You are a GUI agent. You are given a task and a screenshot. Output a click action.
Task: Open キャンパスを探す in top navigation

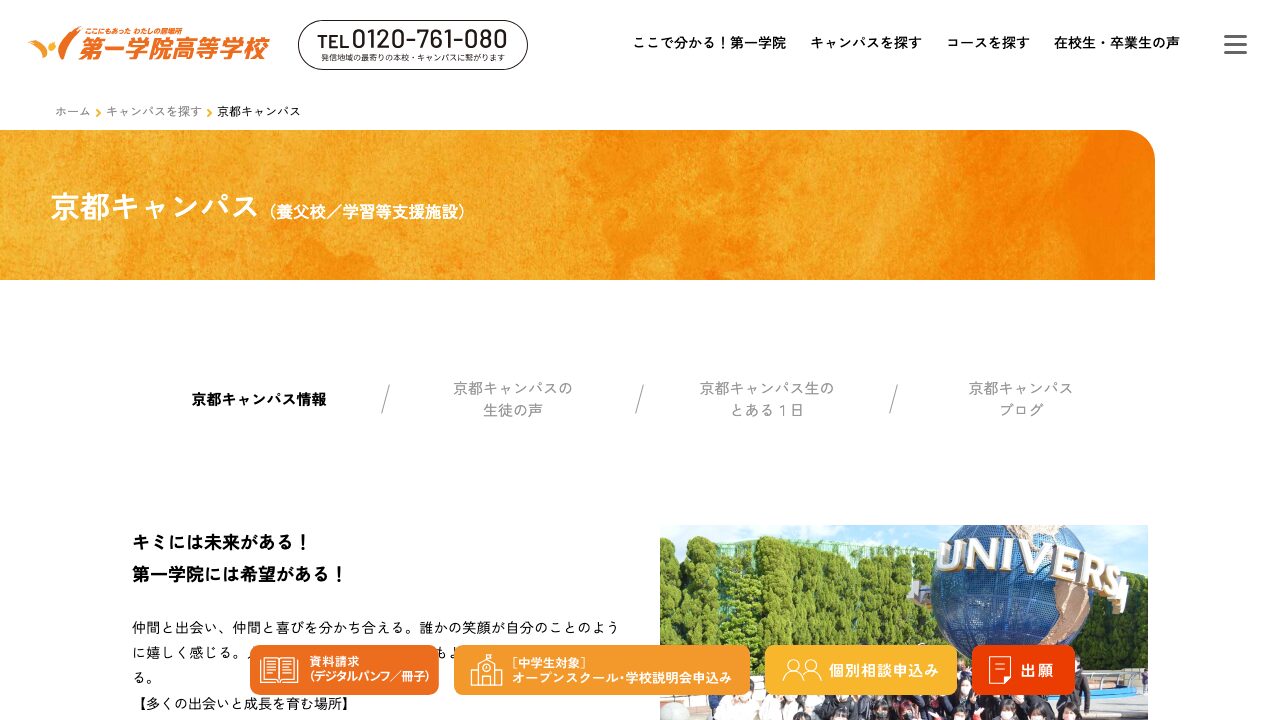click(866, 43)
